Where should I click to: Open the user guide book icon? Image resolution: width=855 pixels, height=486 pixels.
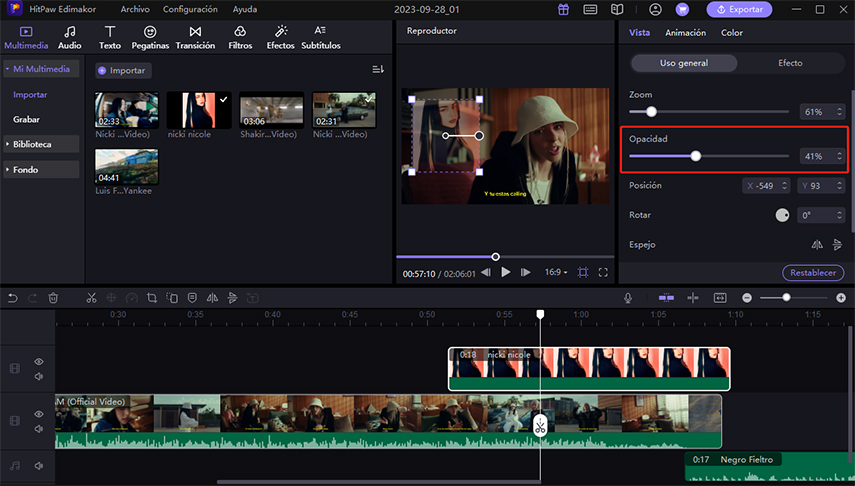617,9
